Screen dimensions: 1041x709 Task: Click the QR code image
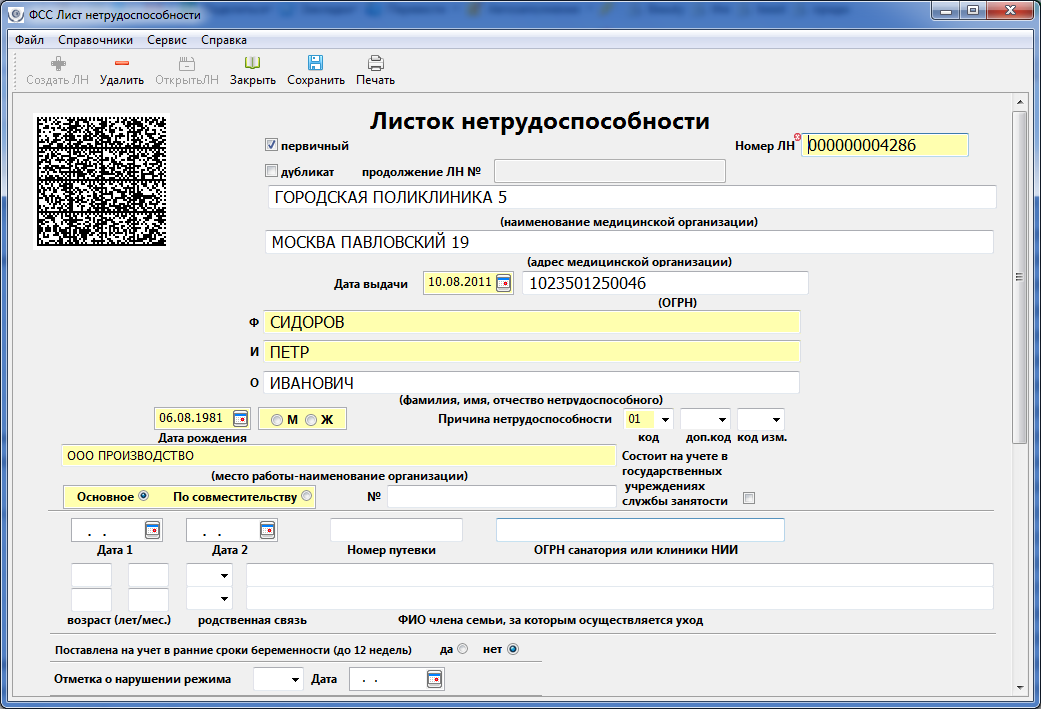tap(102, 181)
